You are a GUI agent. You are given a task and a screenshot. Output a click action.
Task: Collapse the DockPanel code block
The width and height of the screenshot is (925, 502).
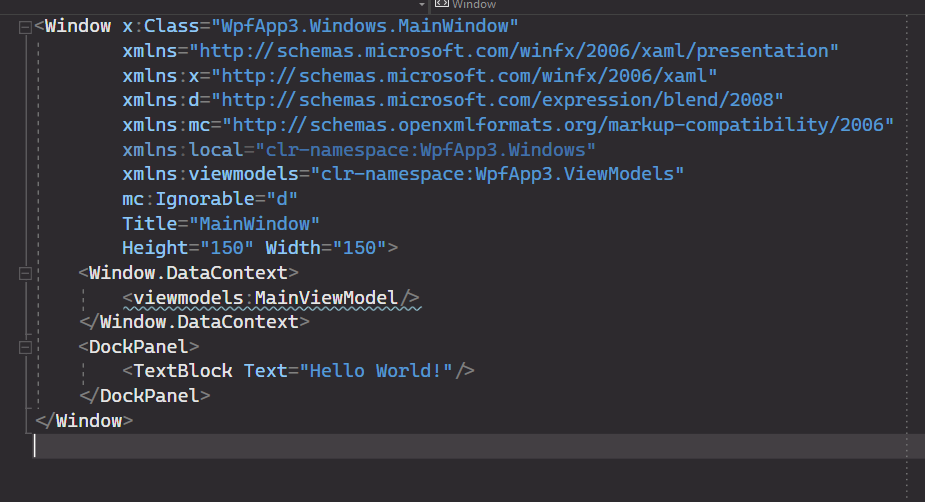point(25,347)
